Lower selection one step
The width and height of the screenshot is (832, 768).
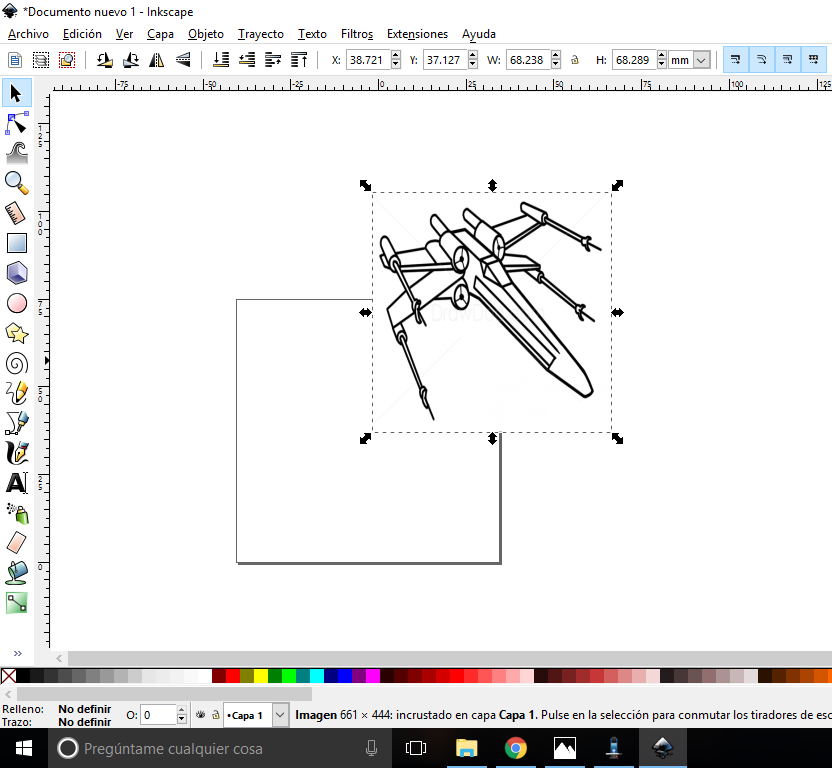[247, 59]
